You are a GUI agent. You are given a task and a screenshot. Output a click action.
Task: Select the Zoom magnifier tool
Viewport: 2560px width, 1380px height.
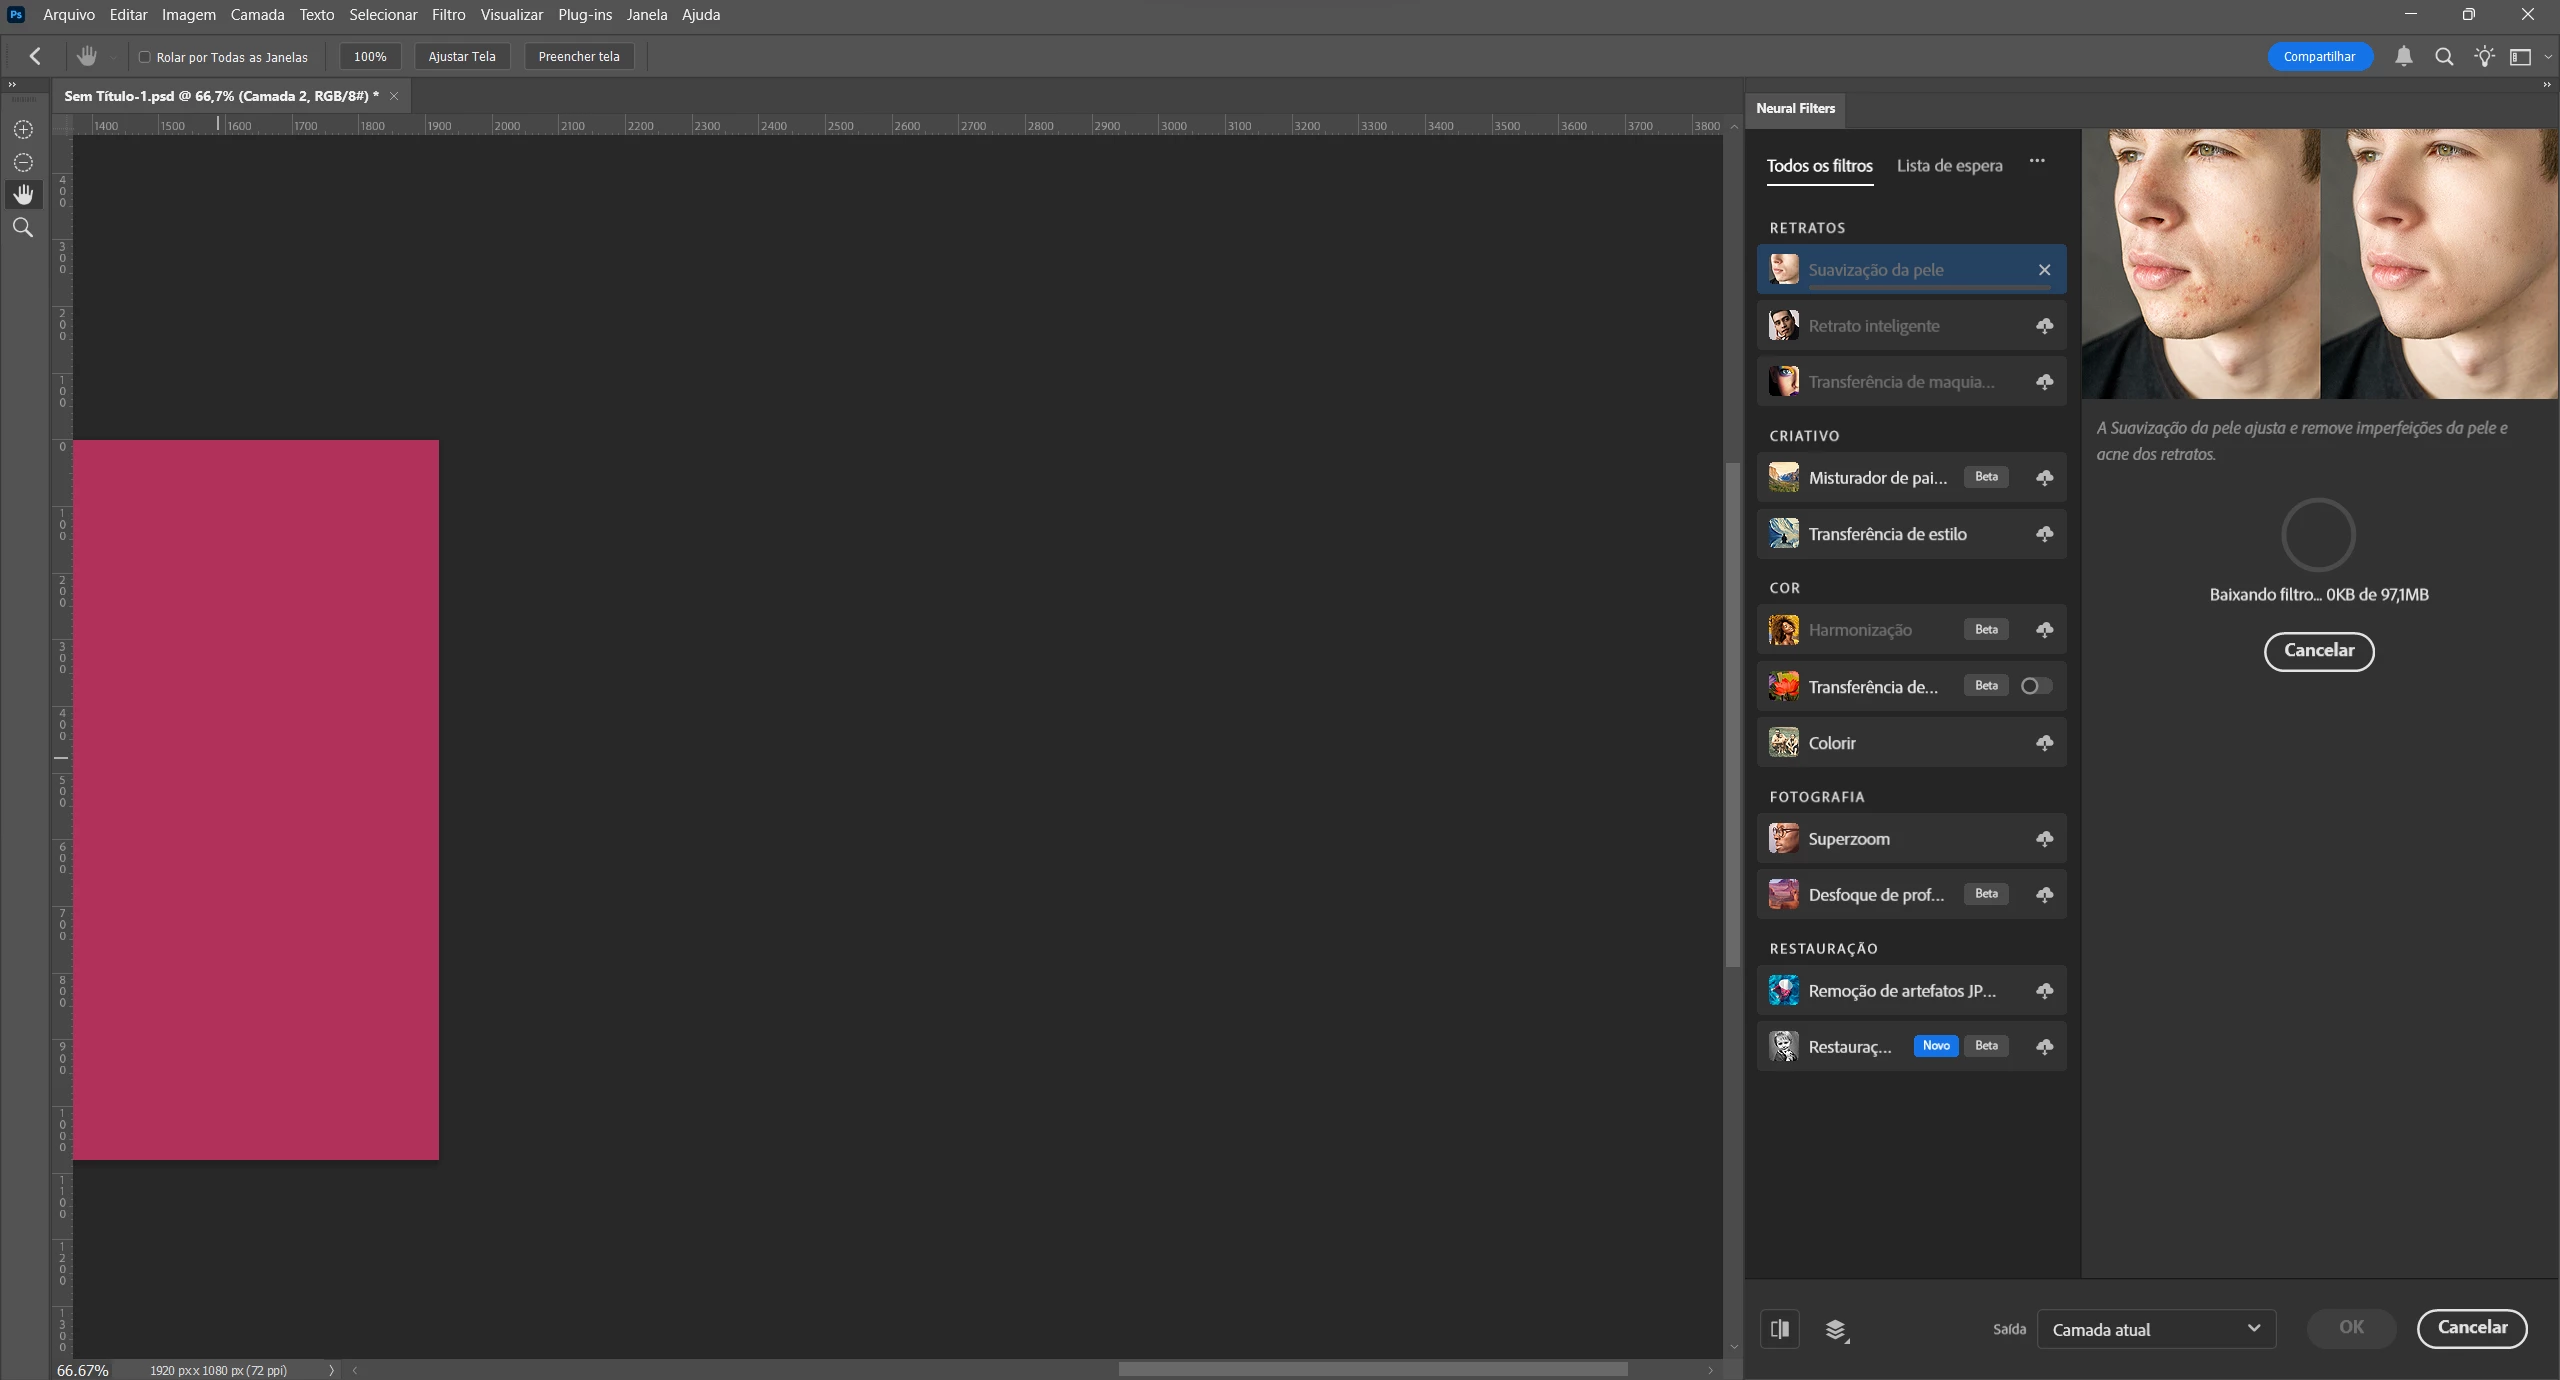[x=23, y=228]
